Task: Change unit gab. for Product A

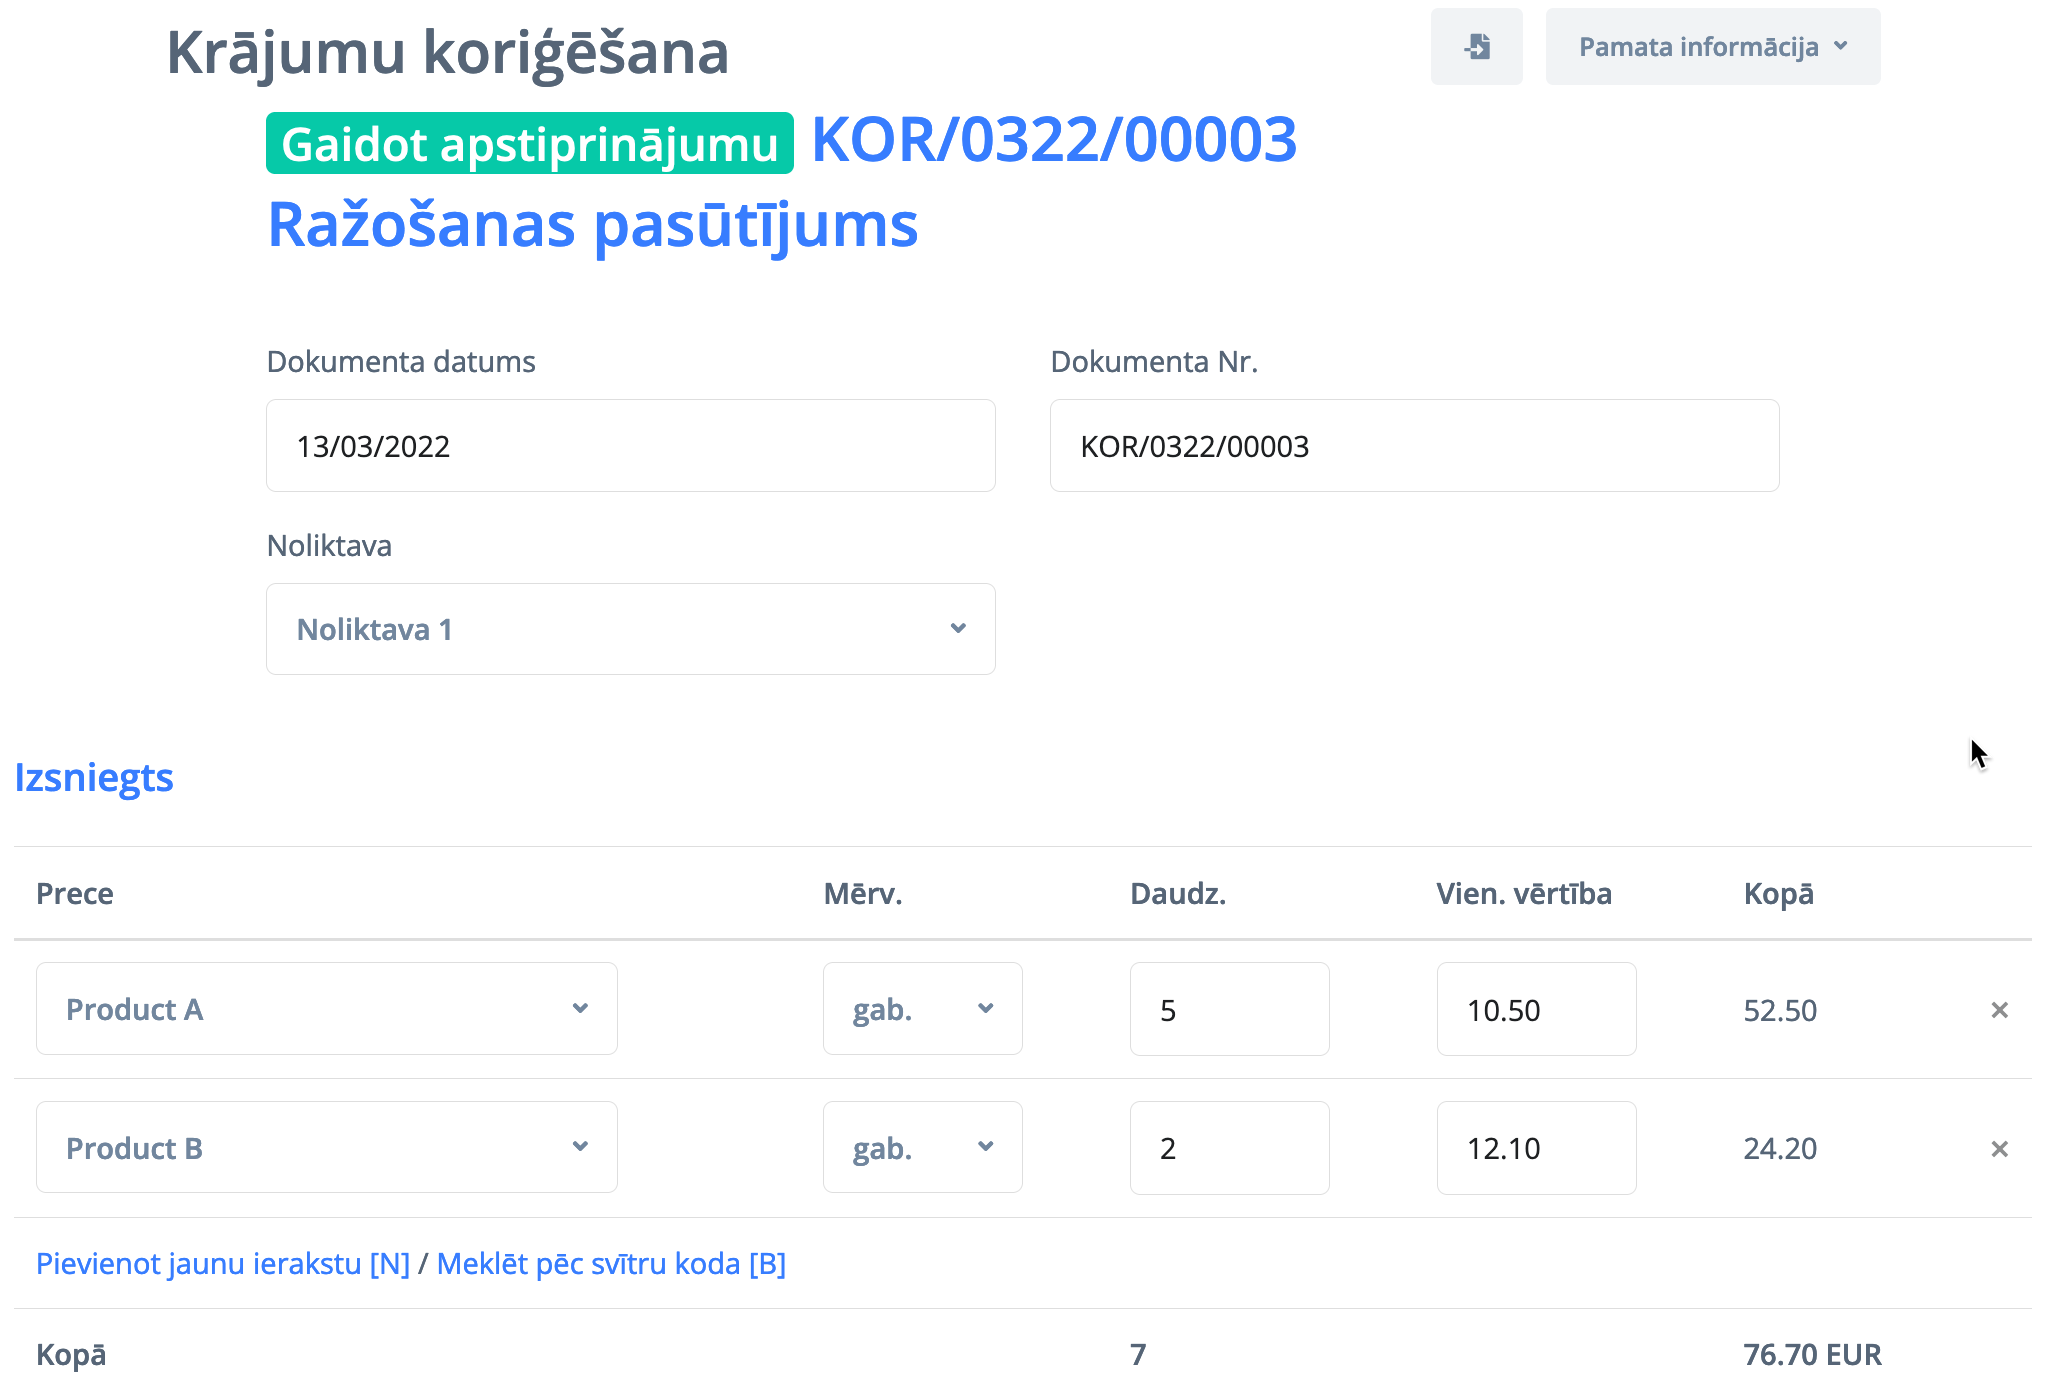Action: pos(922,1009)
